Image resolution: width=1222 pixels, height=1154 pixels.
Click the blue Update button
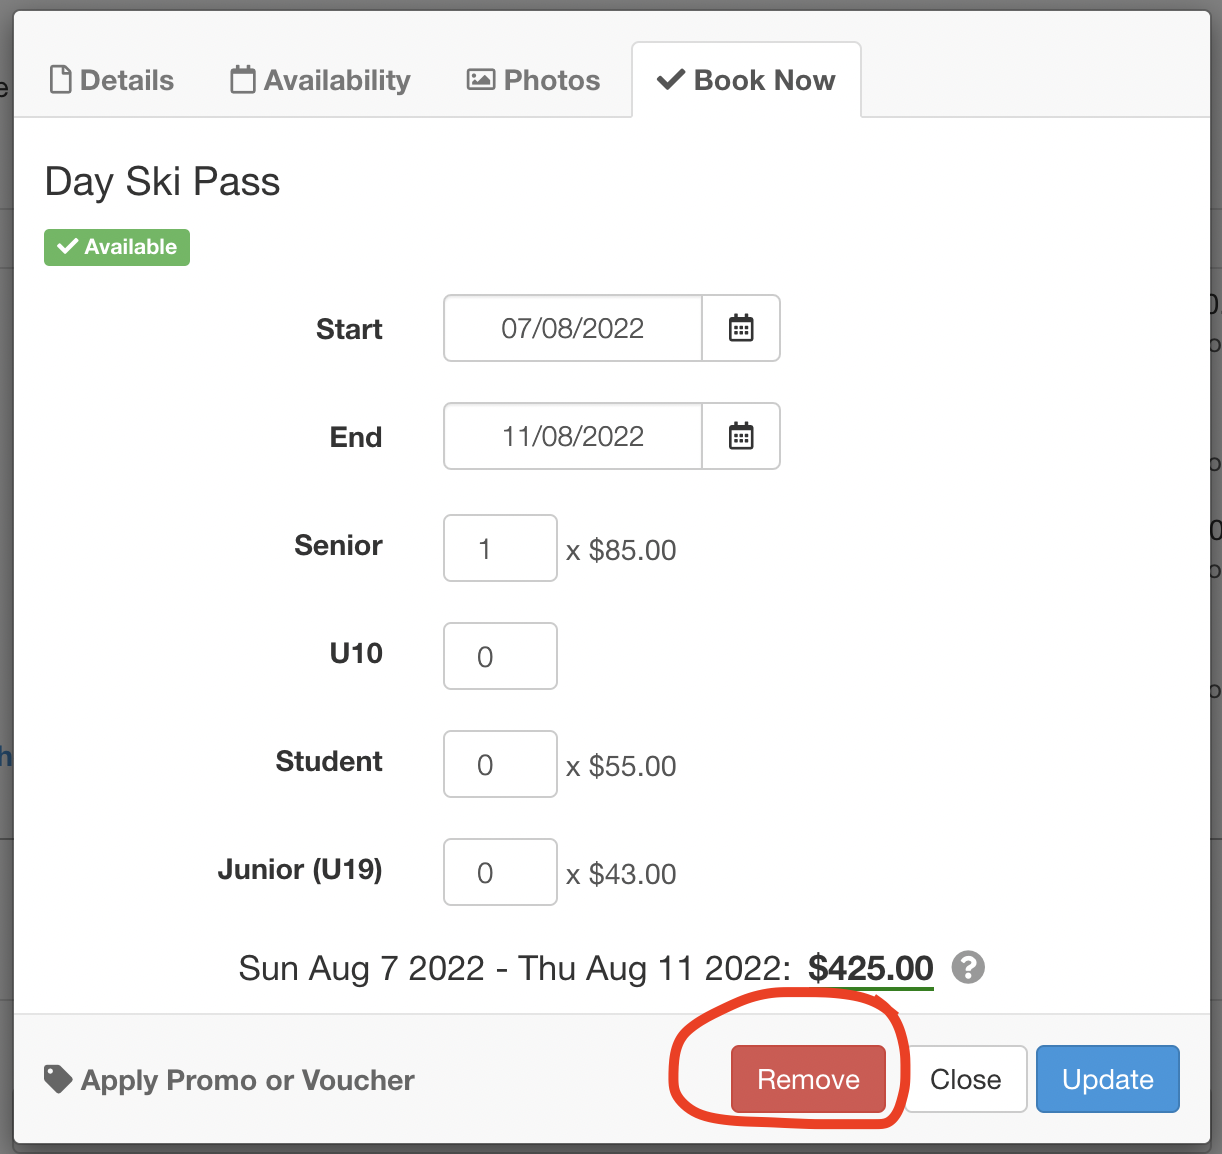tap(1108, 1079)
